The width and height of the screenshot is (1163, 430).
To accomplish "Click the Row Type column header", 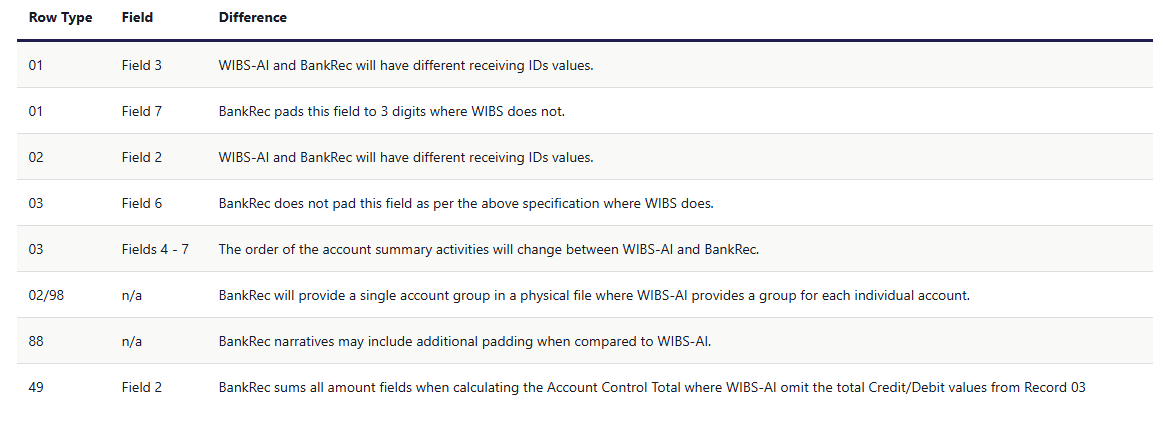I will 60,18.
